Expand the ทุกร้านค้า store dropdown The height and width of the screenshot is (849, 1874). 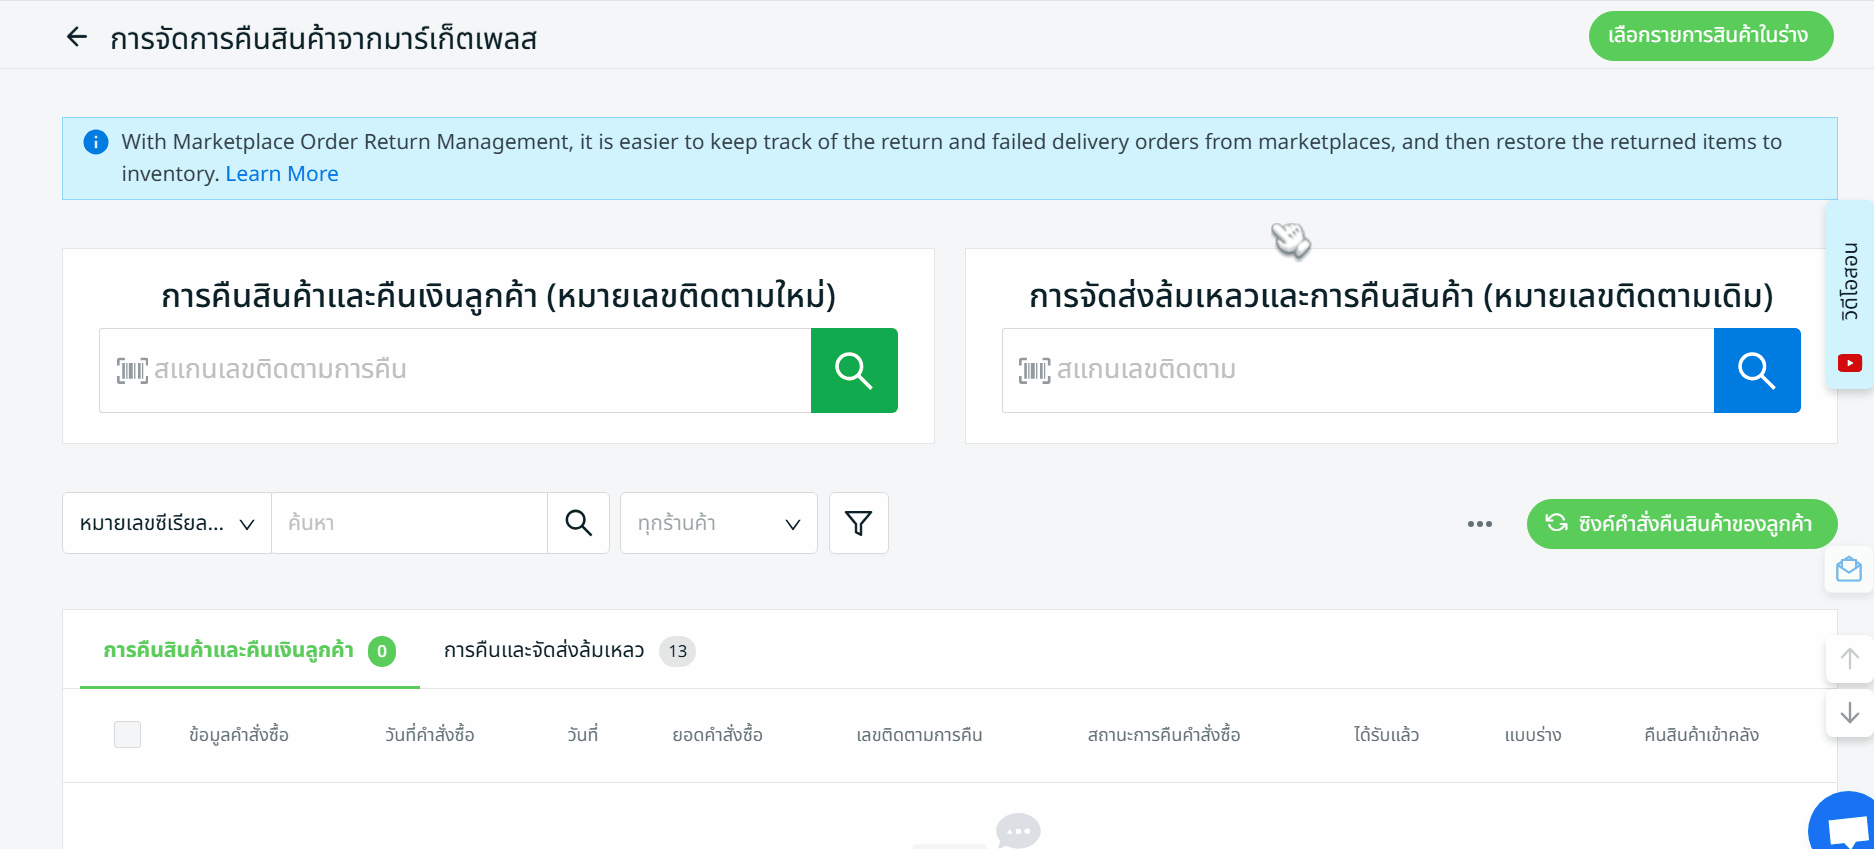coord(718,523)
